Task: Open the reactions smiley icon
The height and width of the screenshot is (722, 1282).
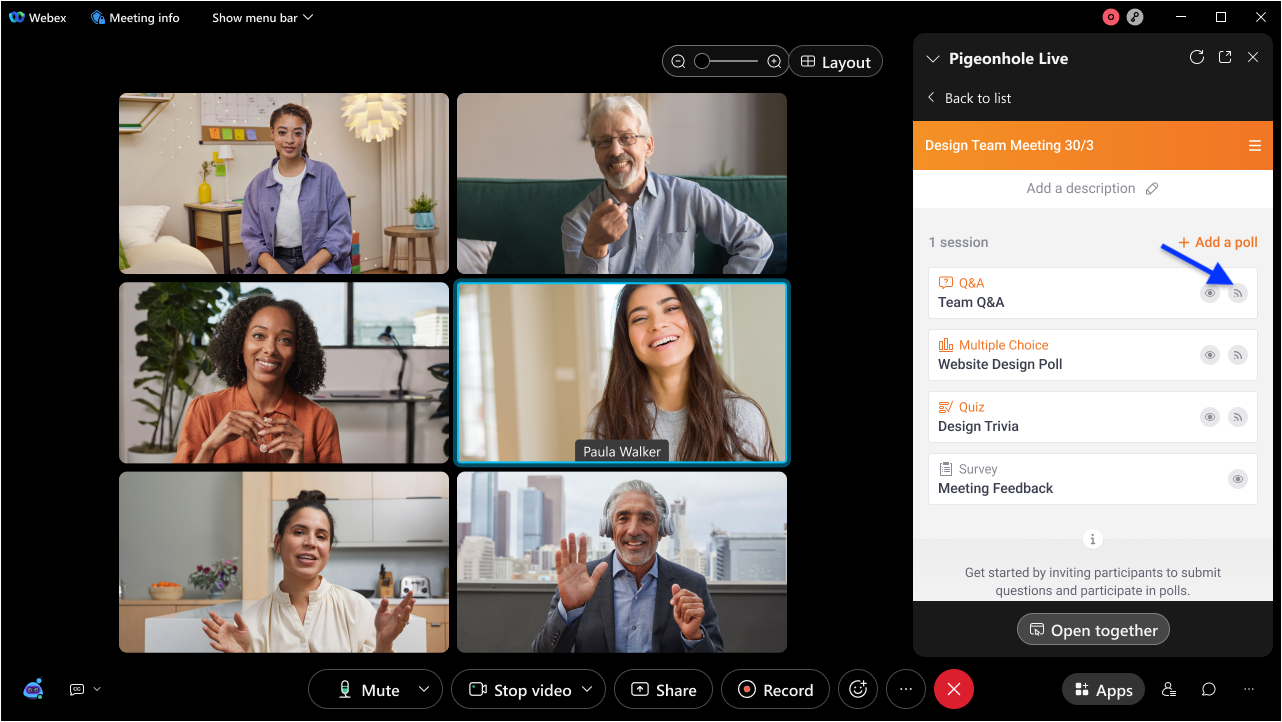Action: tap(857, 689)
